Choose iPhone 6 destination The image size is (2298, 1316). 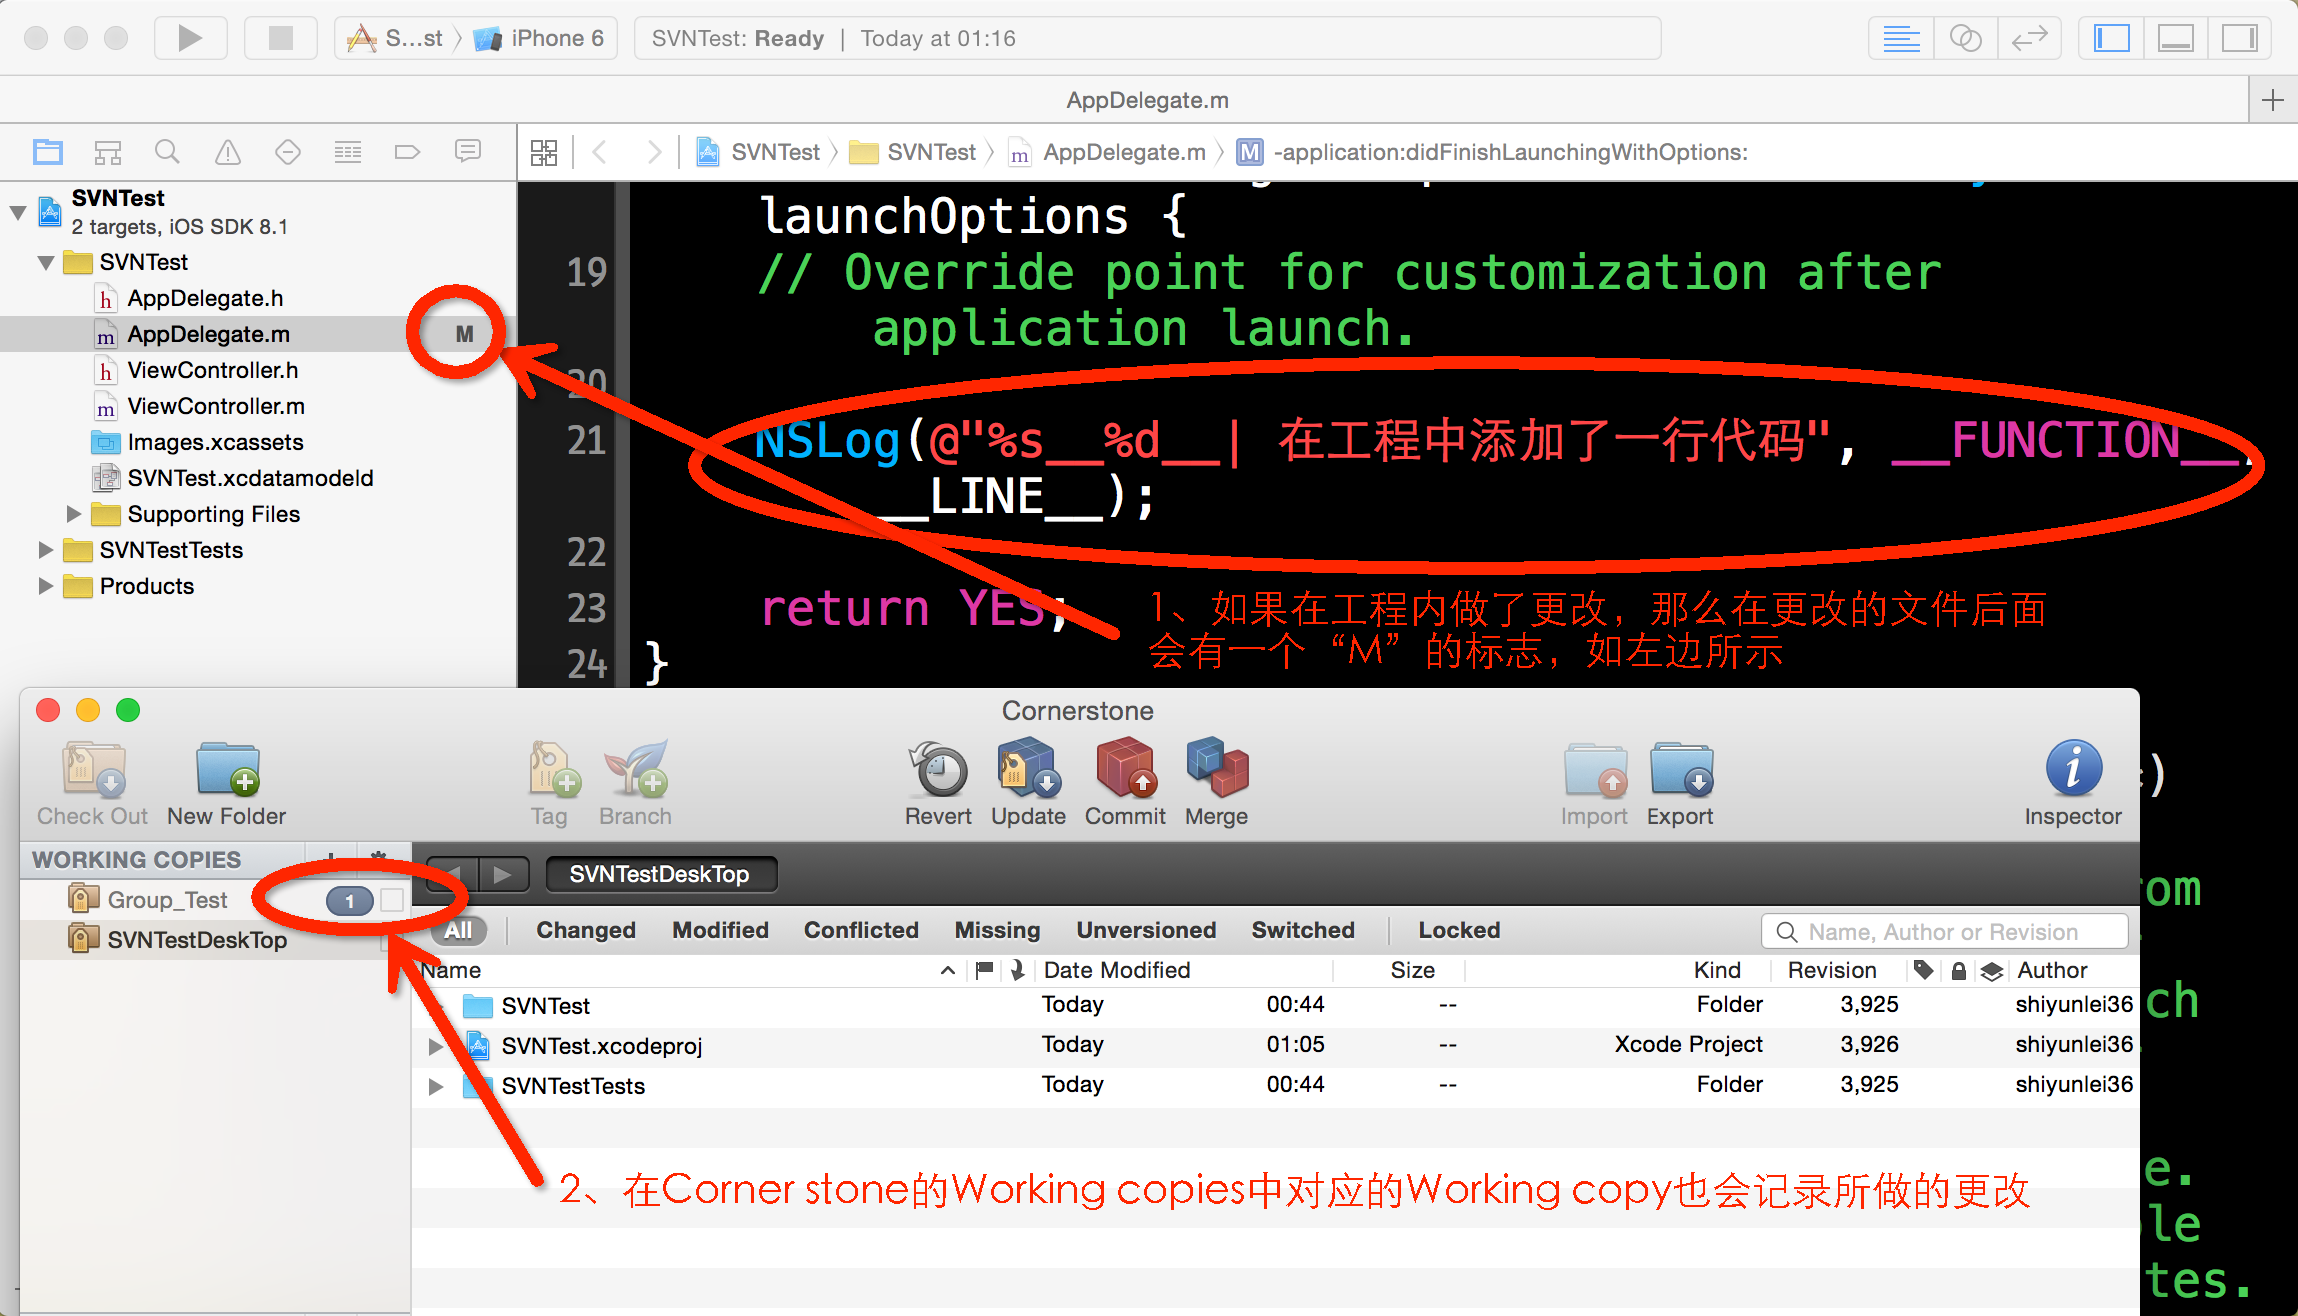(x=540, y=39)
